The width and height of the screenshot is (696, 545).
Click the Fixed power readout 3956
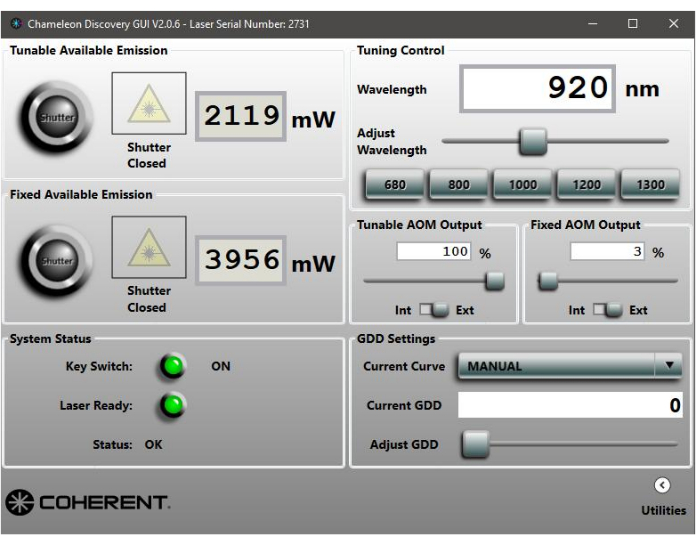pyautogui.click(x=241, y=260)
